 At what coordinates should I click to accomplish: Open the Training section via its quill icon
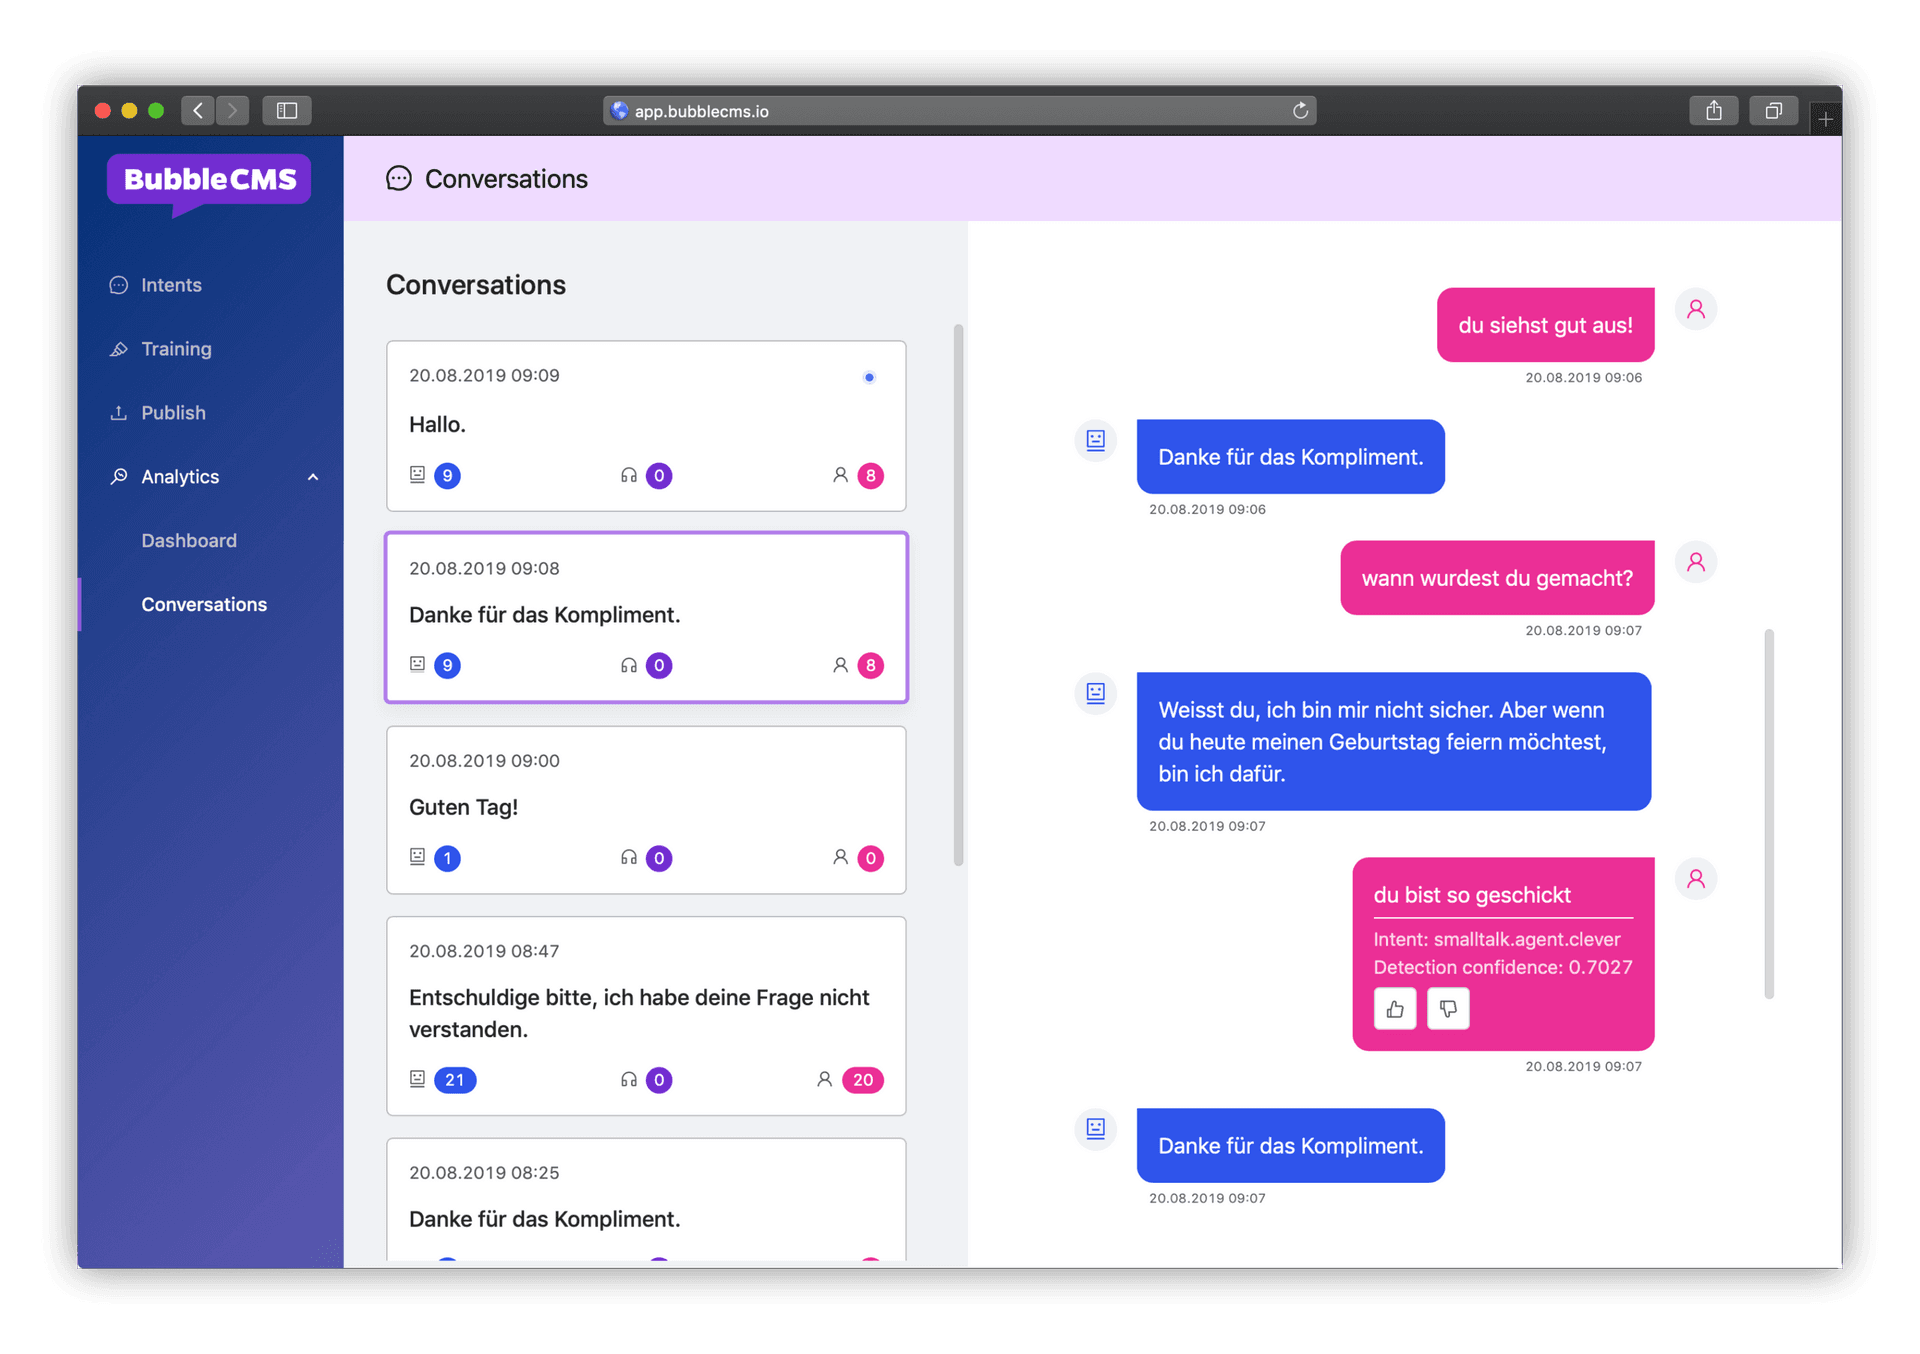pos(117,348)
